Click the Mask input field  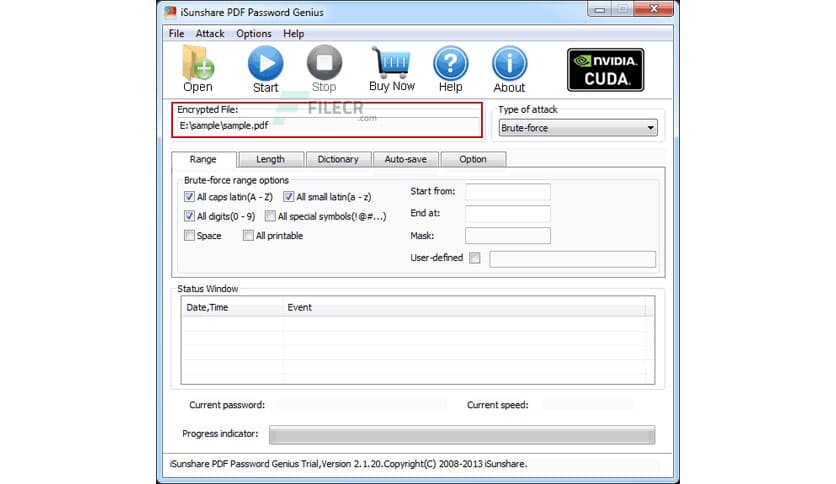click(508, 236)
